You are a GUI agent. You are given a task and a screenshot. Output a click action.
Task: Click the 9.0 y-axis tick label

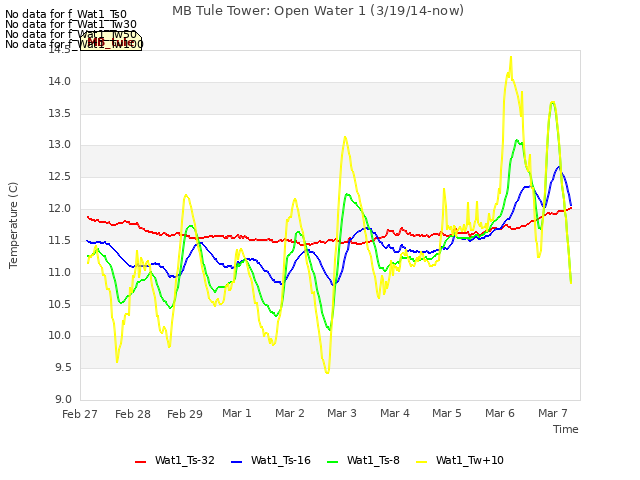[x=63, y=399]
